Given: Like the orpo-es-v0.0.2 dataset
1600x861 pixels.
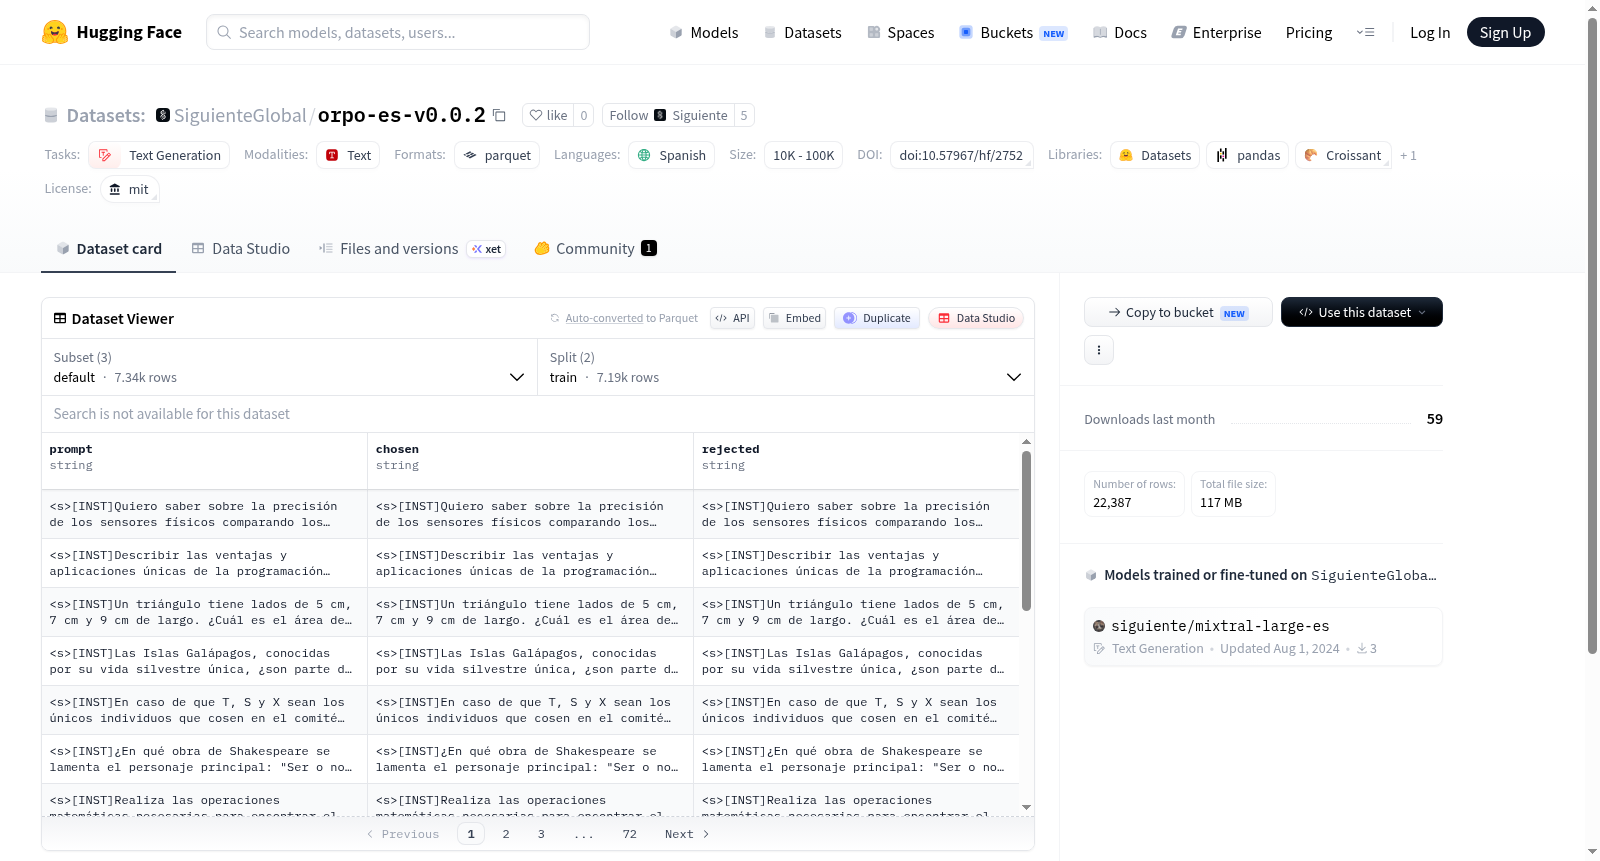Looking at the screenshot, I should click(548, 115).
